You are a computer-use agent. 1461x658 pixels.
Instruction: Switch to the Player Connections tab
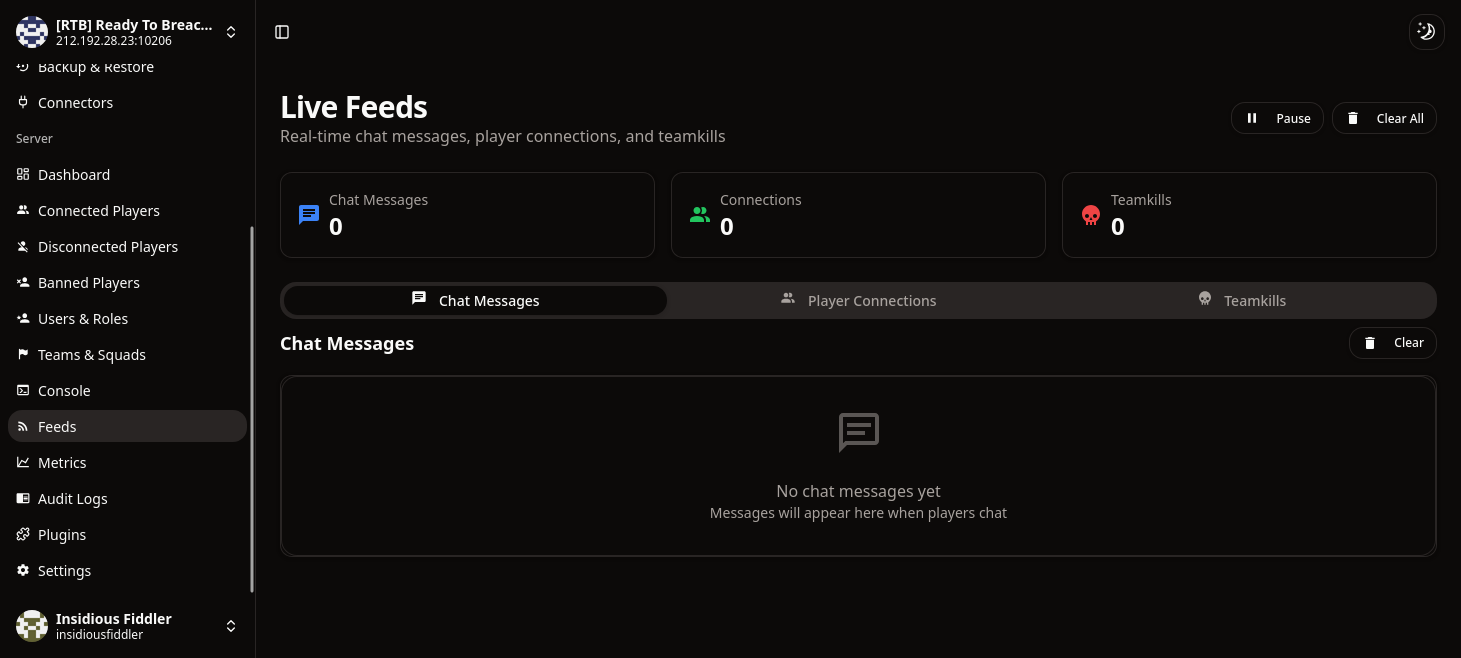858,300
